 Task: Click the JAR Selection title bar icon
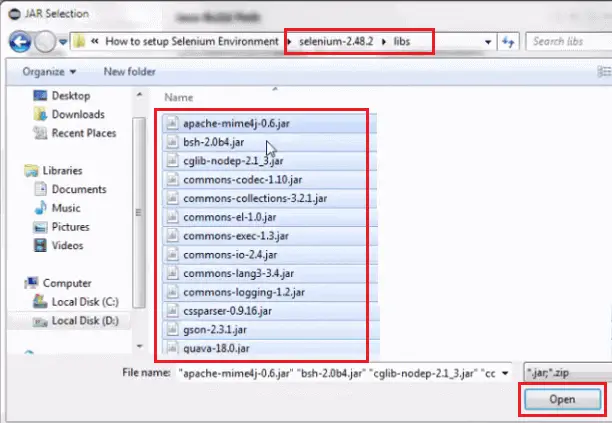tap(14, 14)
